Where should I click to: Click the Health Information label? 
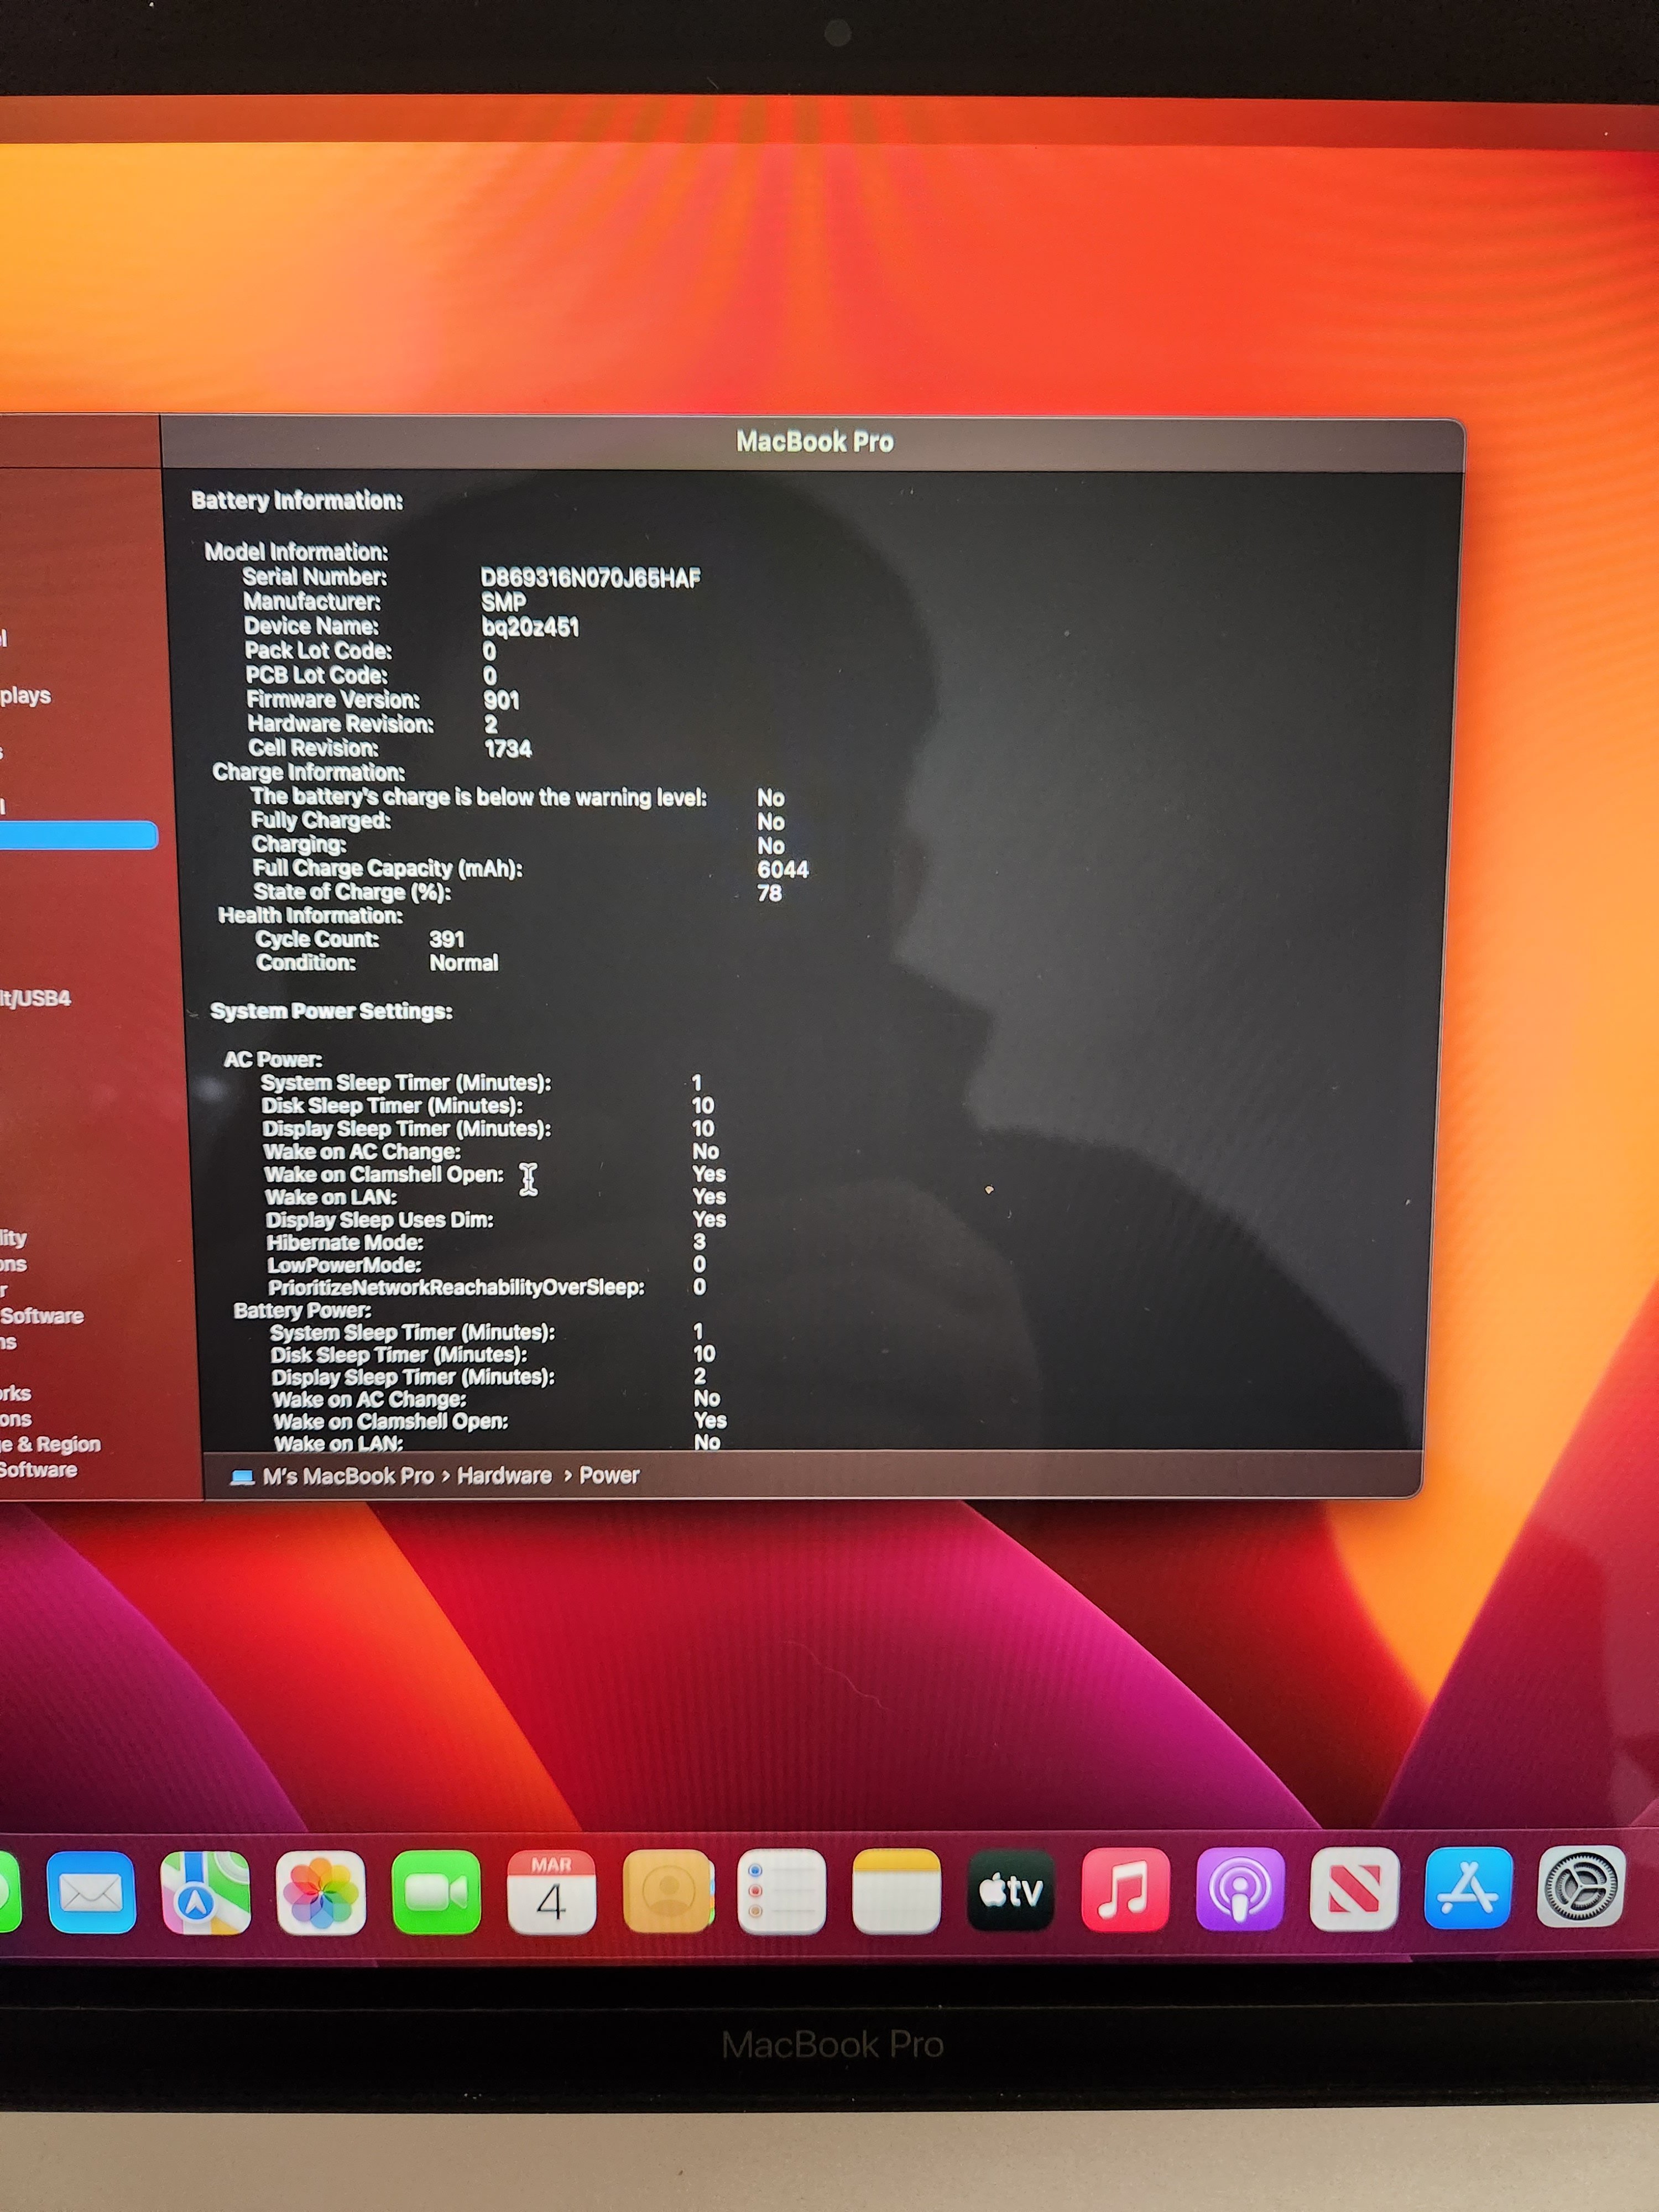(310, 915)
